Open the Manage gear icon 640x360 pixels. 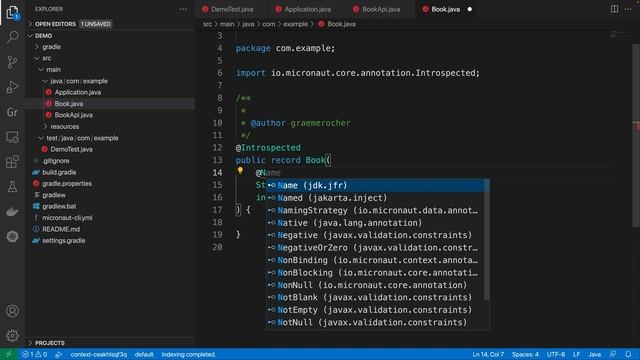[13, 336]
